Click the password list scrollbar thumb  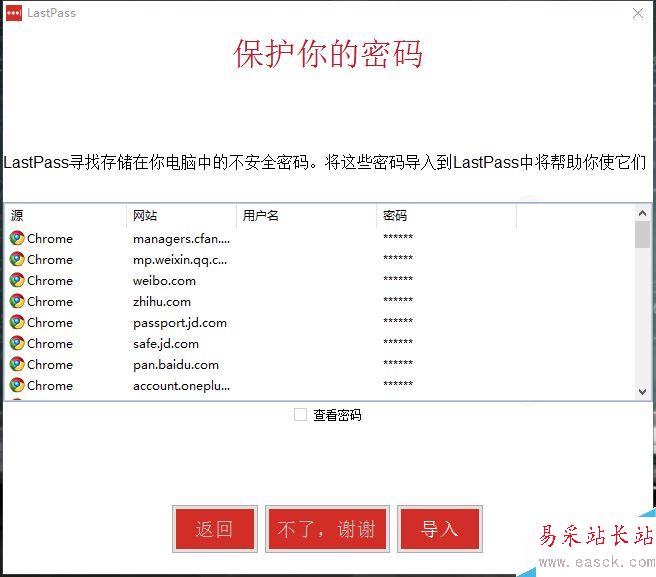pyautogui.click(x=642, y=235)
